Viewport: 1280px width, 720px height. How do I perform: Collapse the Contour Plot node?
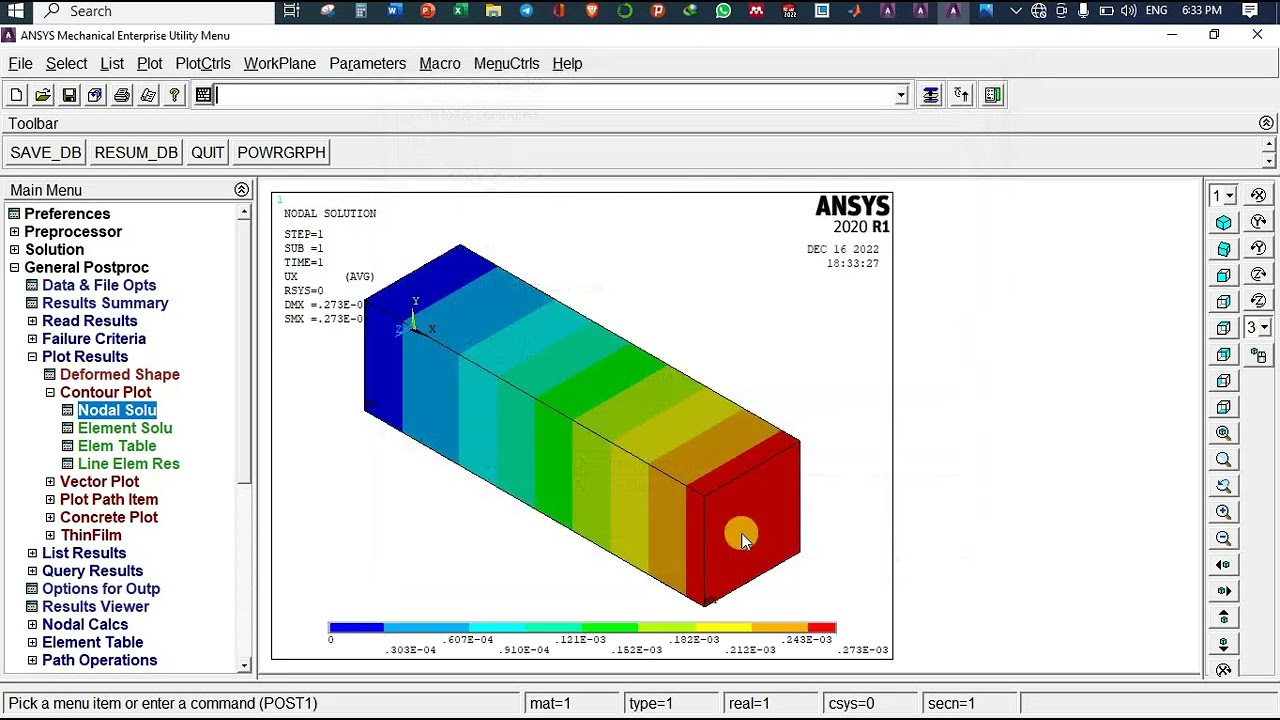[50, 393]
